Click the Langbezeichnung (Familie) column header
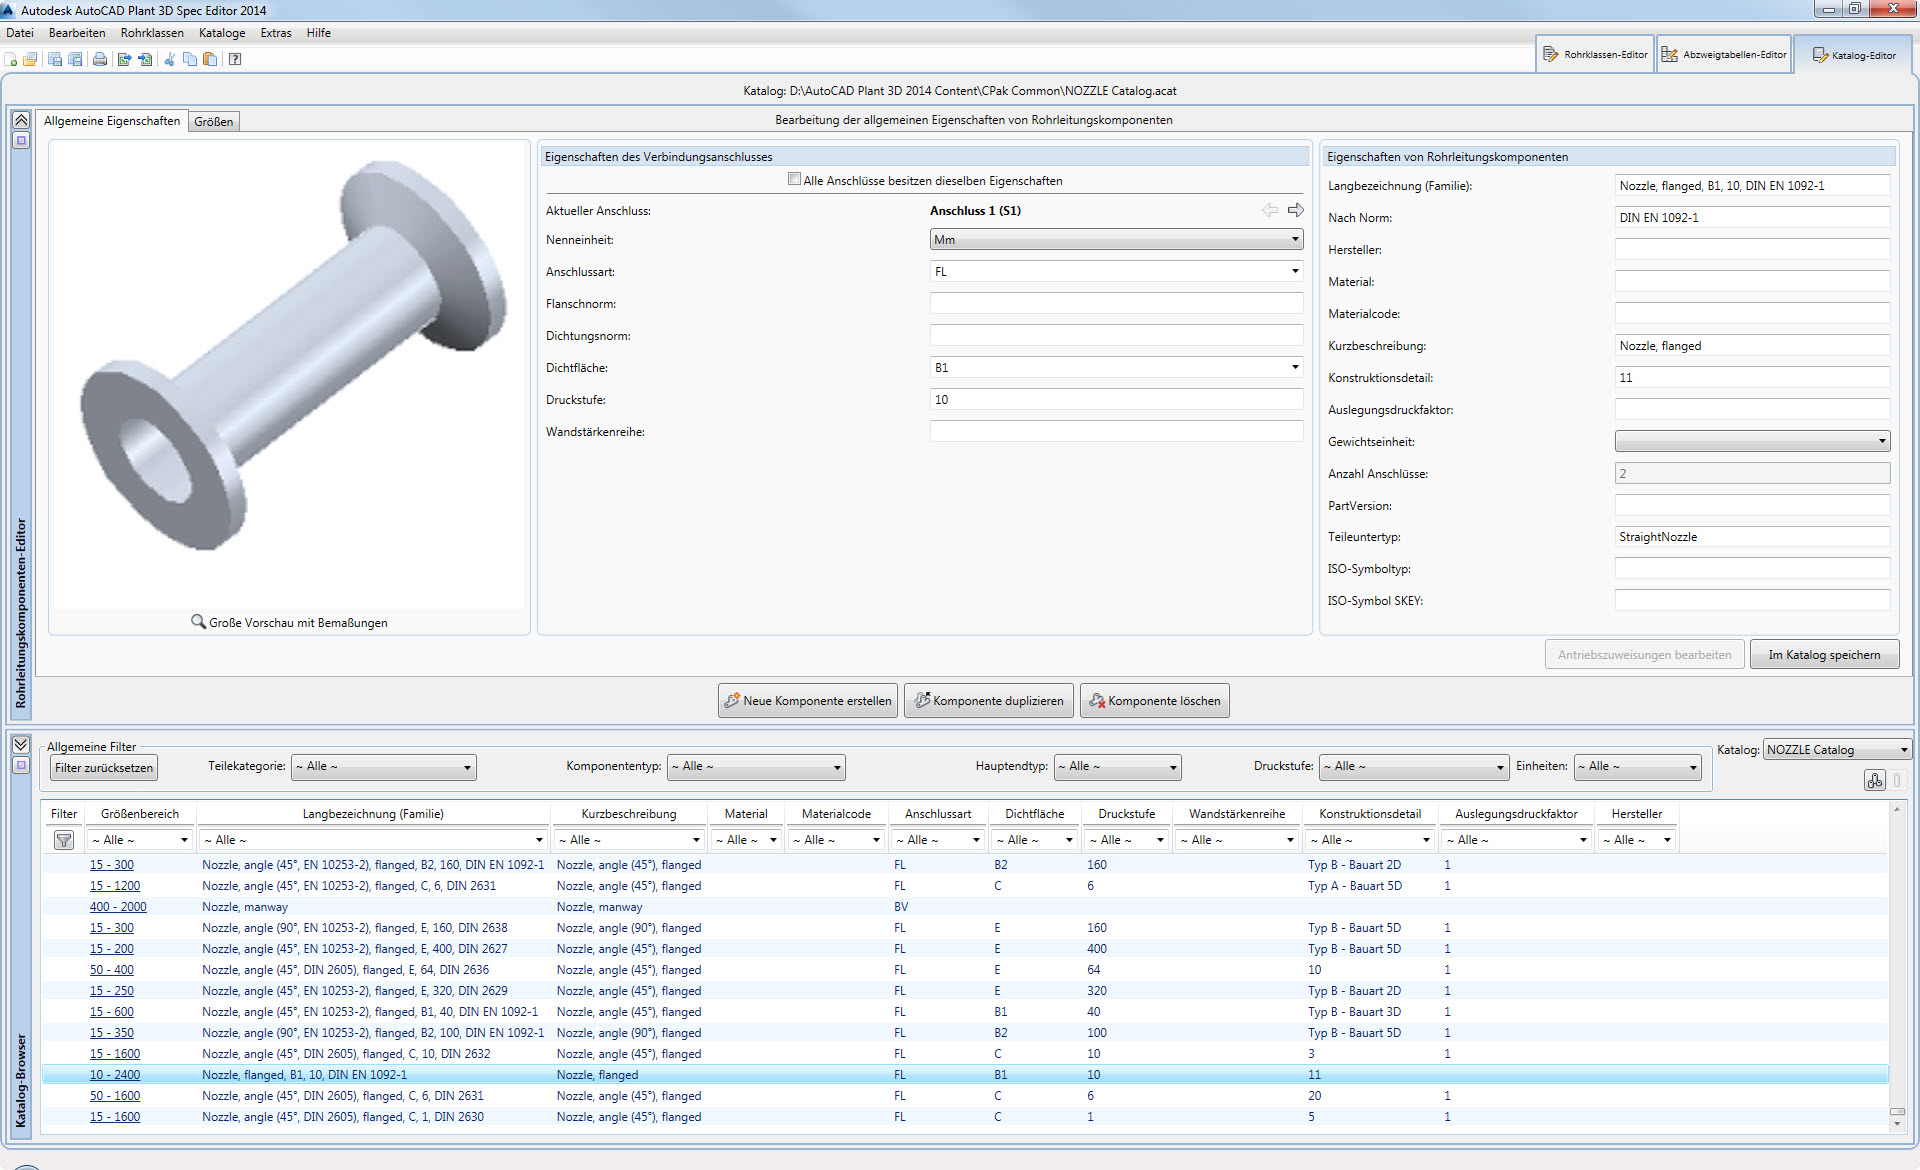 point(373,814)
